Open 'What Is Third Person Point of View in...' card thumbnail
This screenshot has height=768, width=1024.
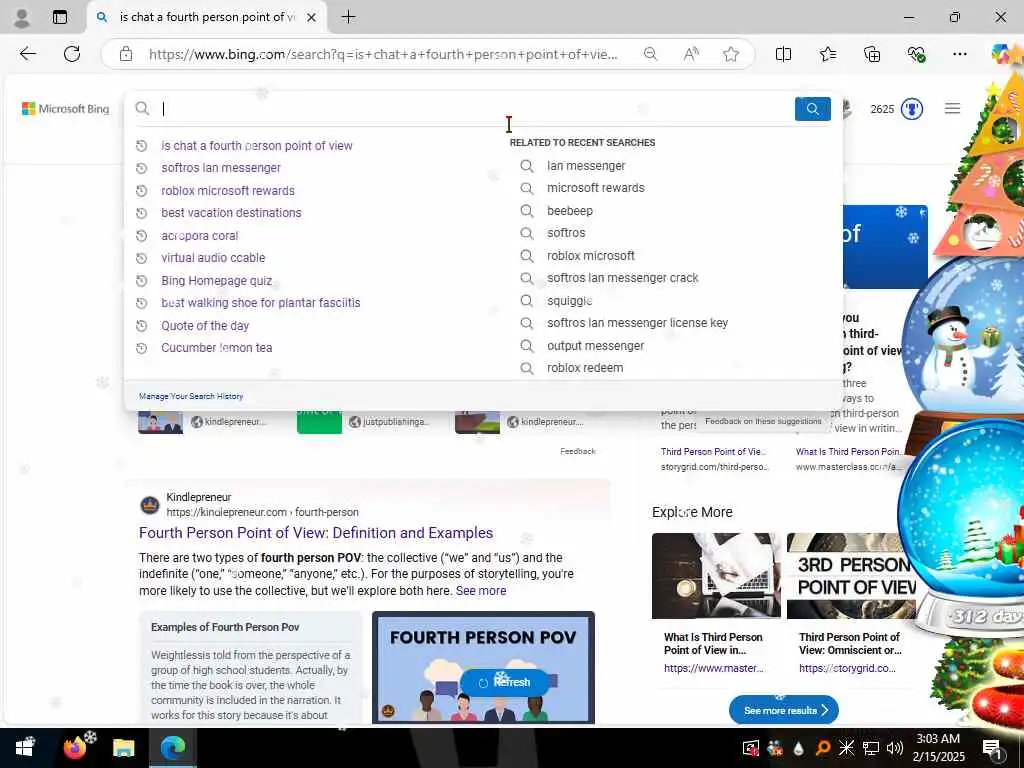pos(716,576)
